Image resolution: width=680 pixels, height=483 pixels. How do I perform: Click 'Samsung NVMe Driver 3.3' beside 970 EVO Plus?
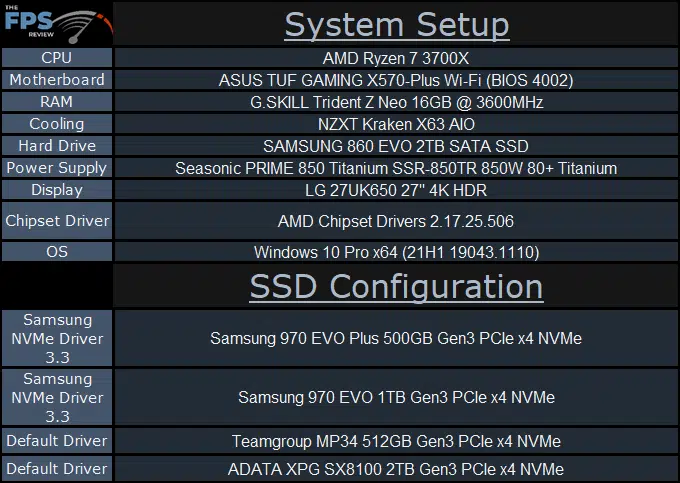pyautogui.click(x=57, y=338)
